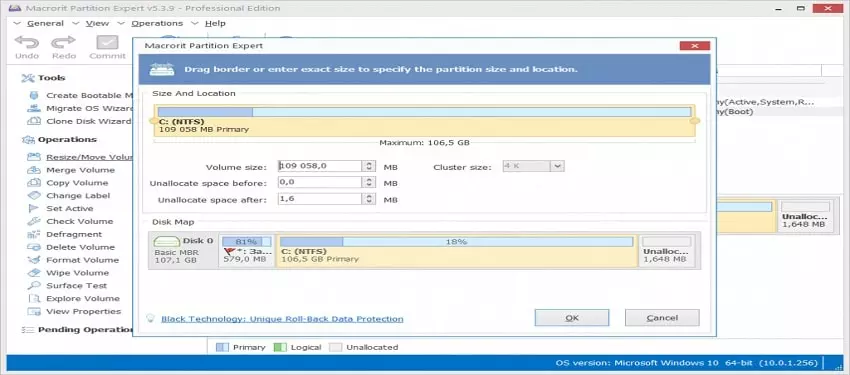The image size is (850, 375).
Task: Click the Tools section header icon
Action: click(x=28, y=78)
